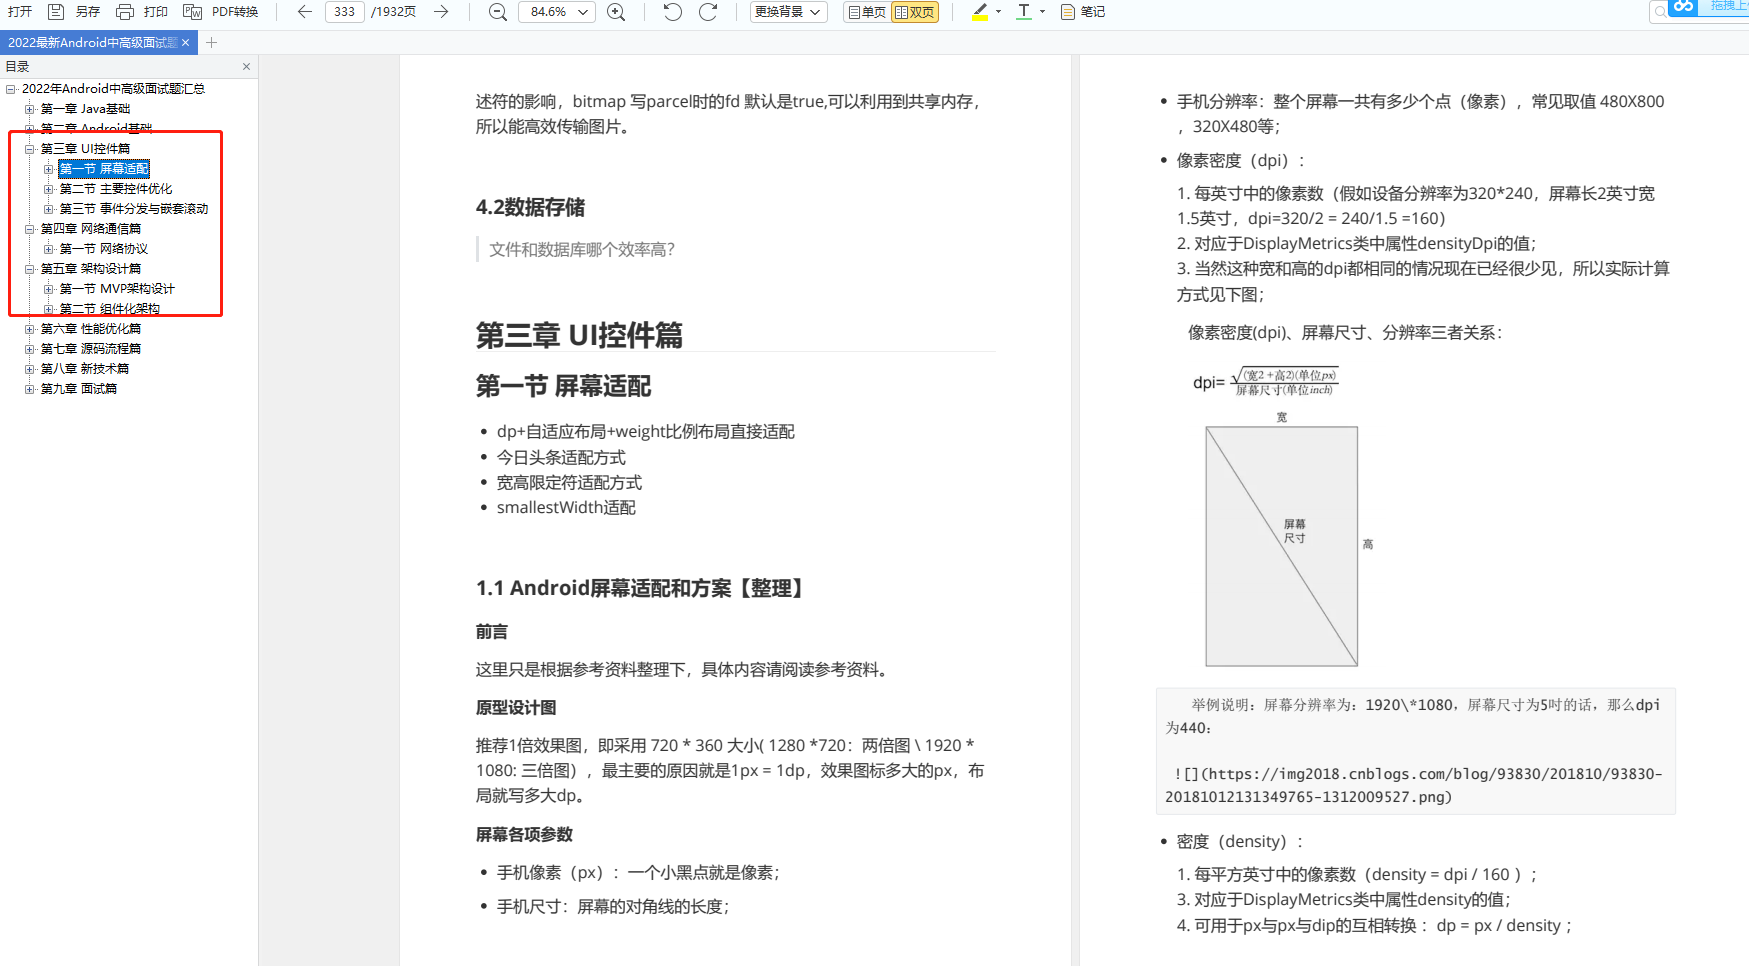1749x966 pixels.
Task: Click the cloud upload icon
Action: pos(1684,7)
